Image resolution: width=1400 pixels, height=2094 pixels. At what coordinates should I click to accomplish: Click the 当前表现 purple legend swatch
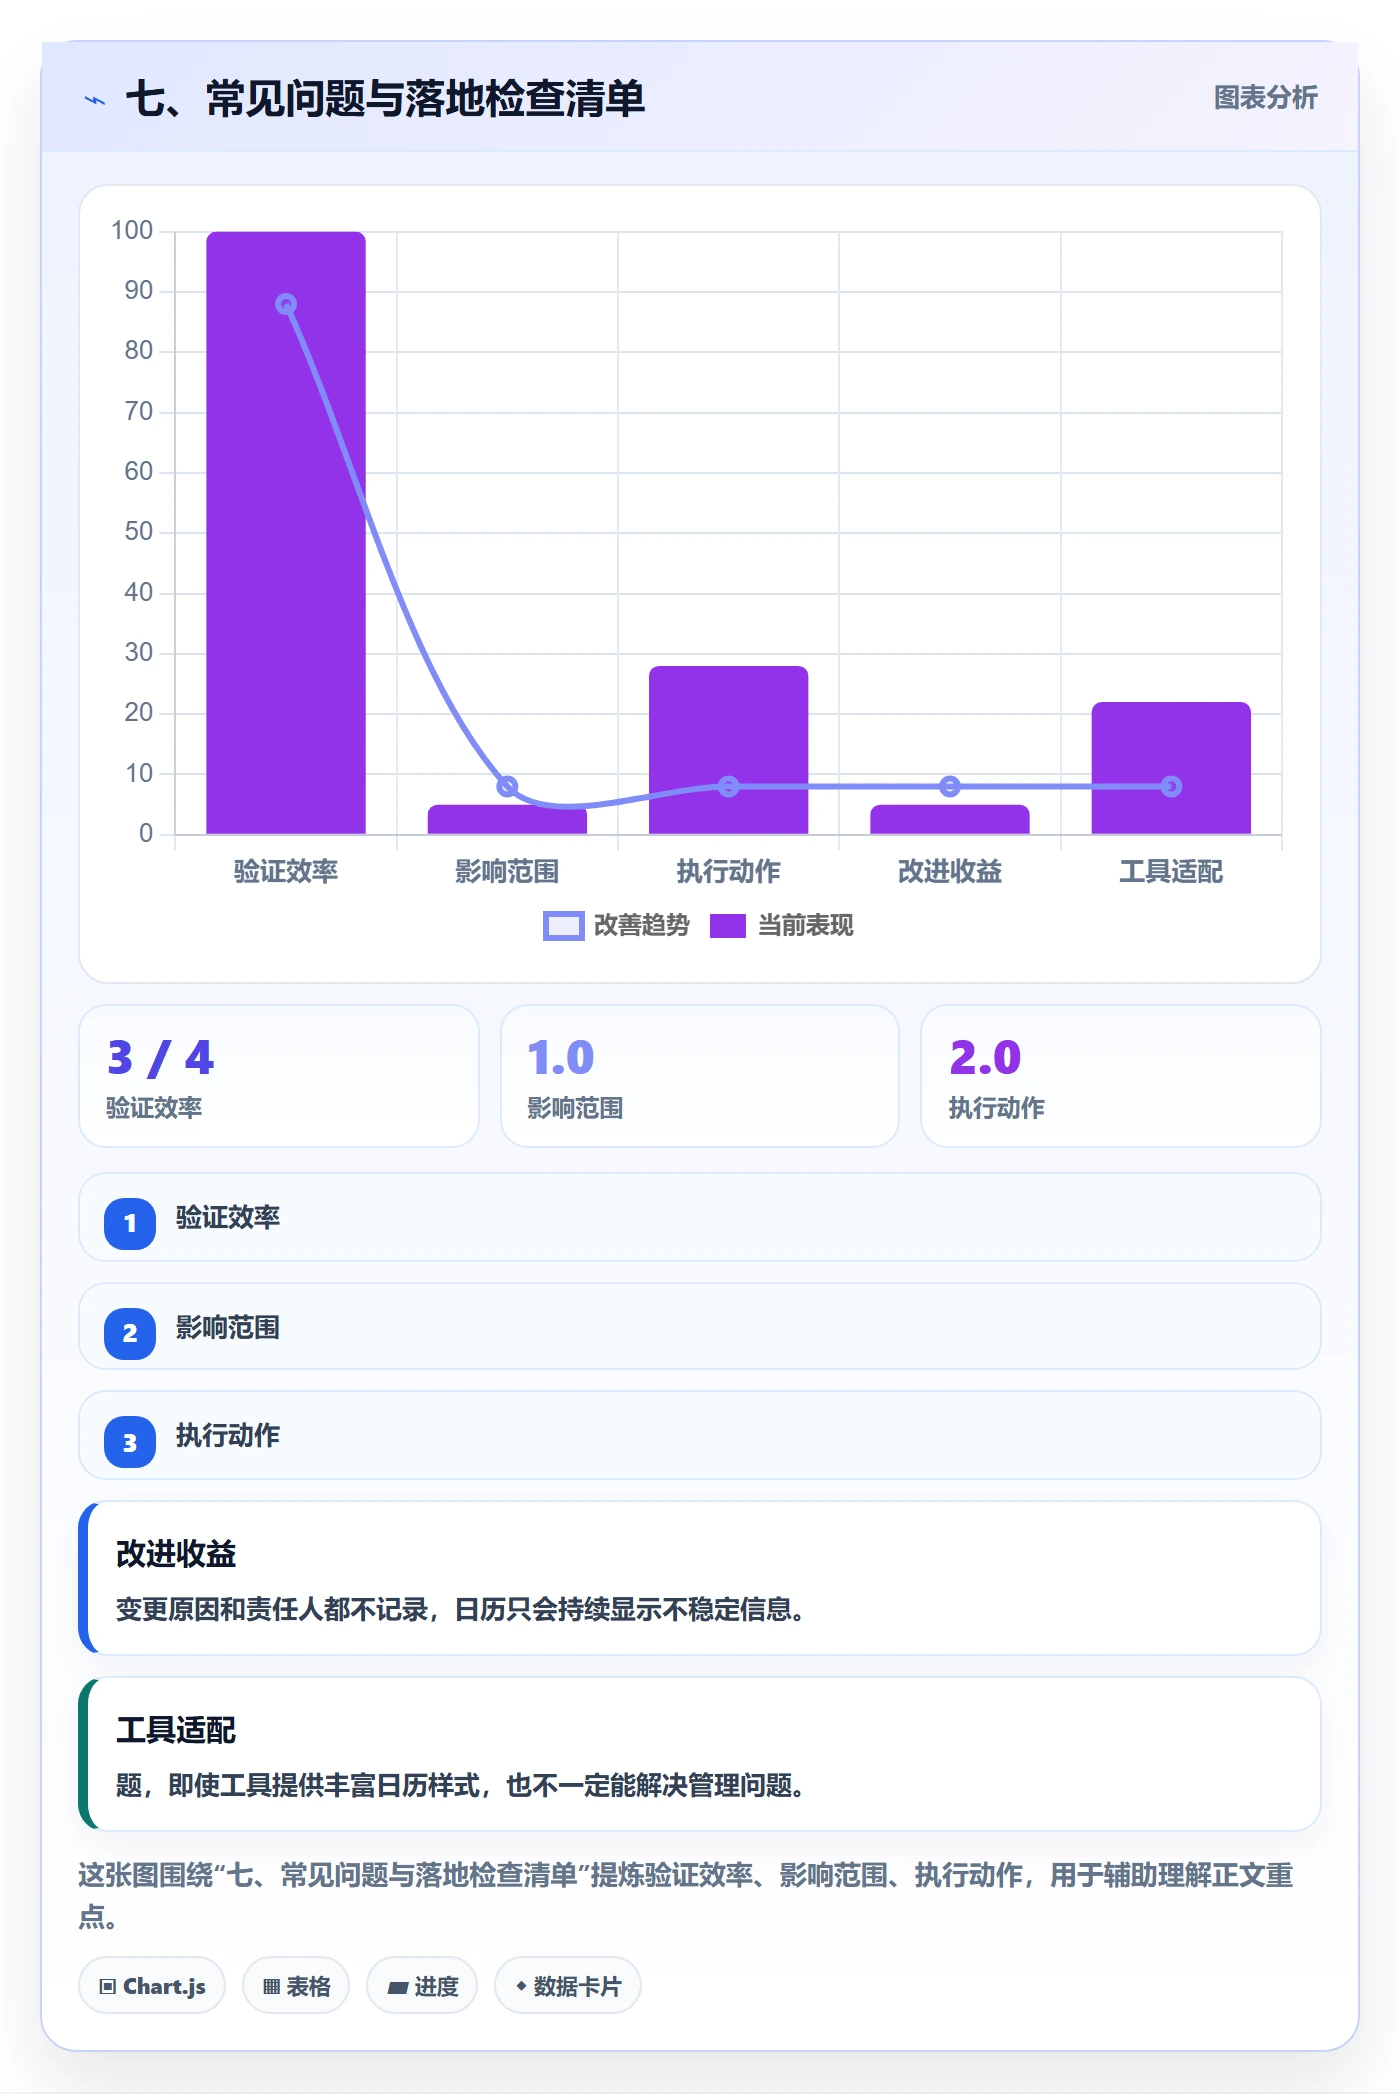point(728,926)
